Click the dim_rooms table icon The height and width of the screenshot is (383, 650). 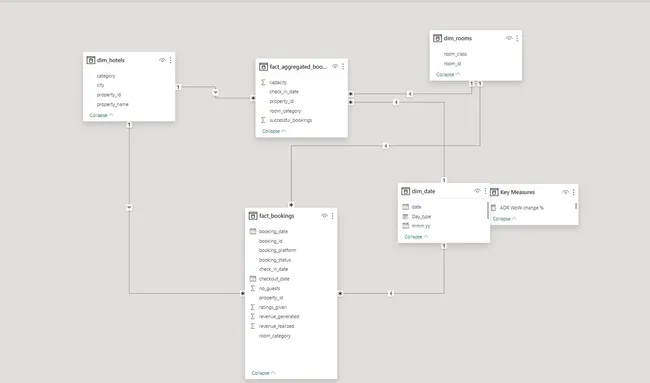pos(437,38)
